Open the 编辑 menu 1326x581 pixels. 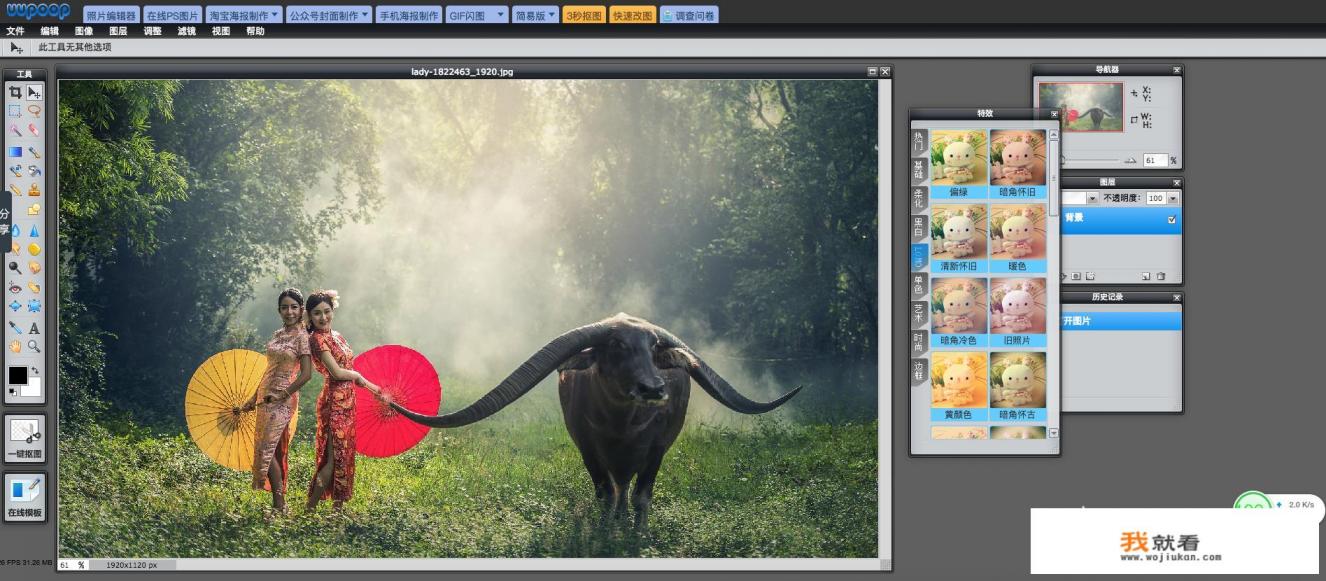[x=50, y=31]
